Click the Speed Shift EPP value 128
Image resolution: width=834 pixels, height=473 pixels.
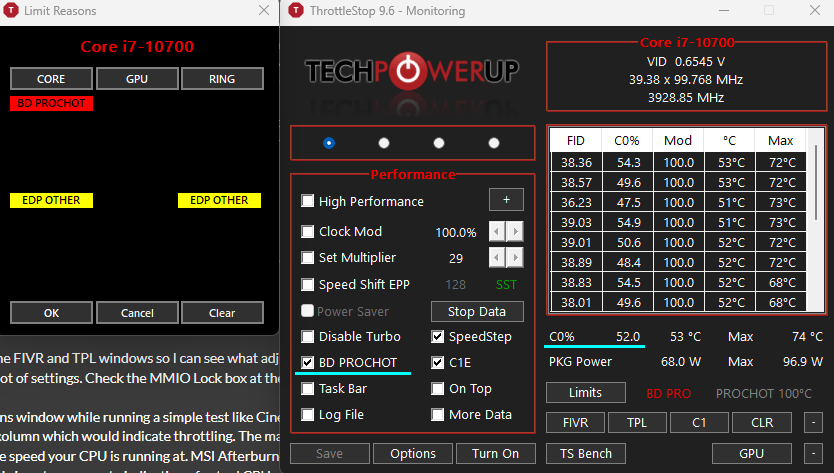[x=456, y=285]
